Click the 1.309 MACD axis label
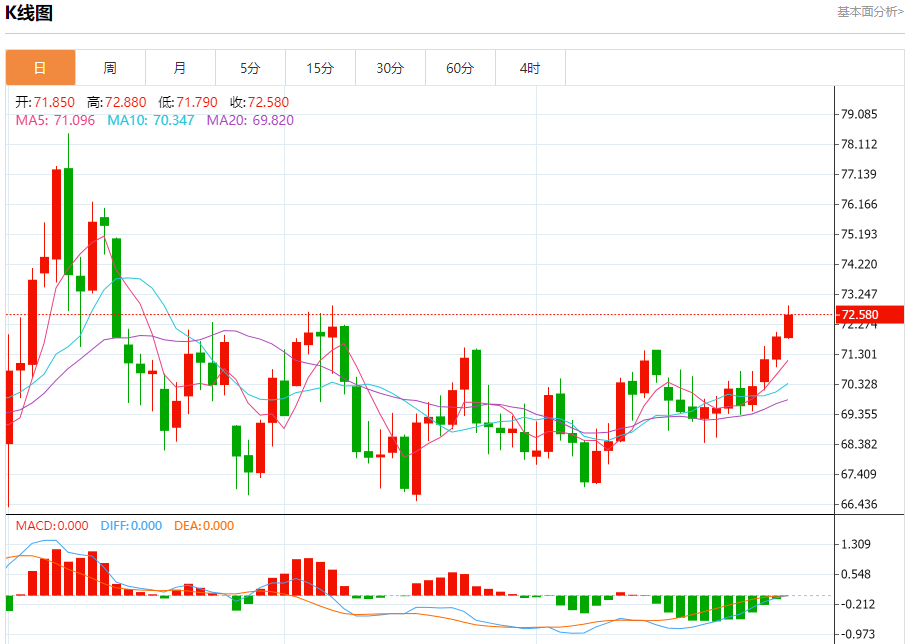This screenshot has width=909, height=644. pyautogui.click(x=856, y=544)
